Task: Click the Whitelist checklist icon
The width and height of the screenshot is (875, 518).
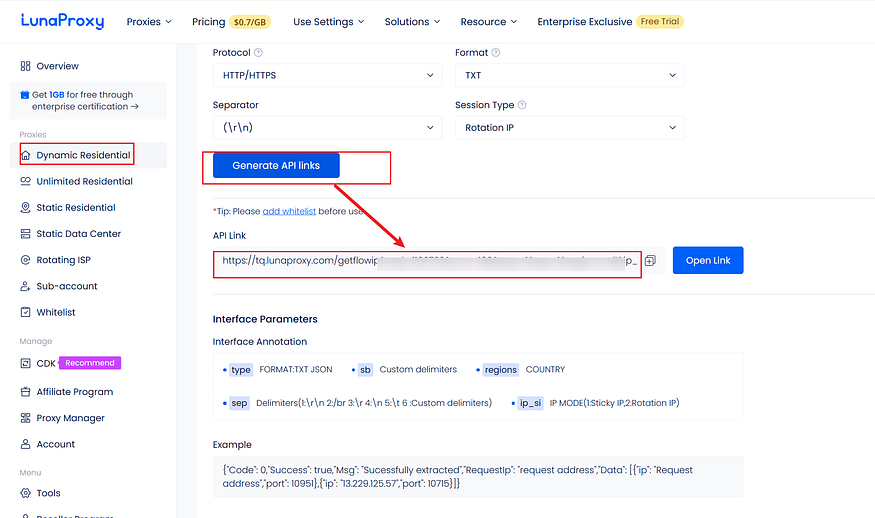Action: 25,312
